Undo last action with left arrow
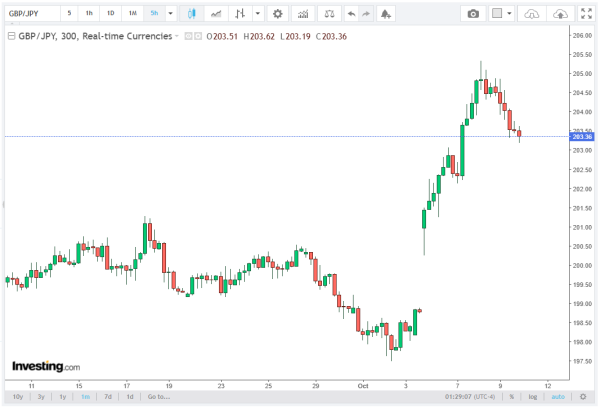Image resolution: width=600 pixels, height=409 pixels. 351,13
